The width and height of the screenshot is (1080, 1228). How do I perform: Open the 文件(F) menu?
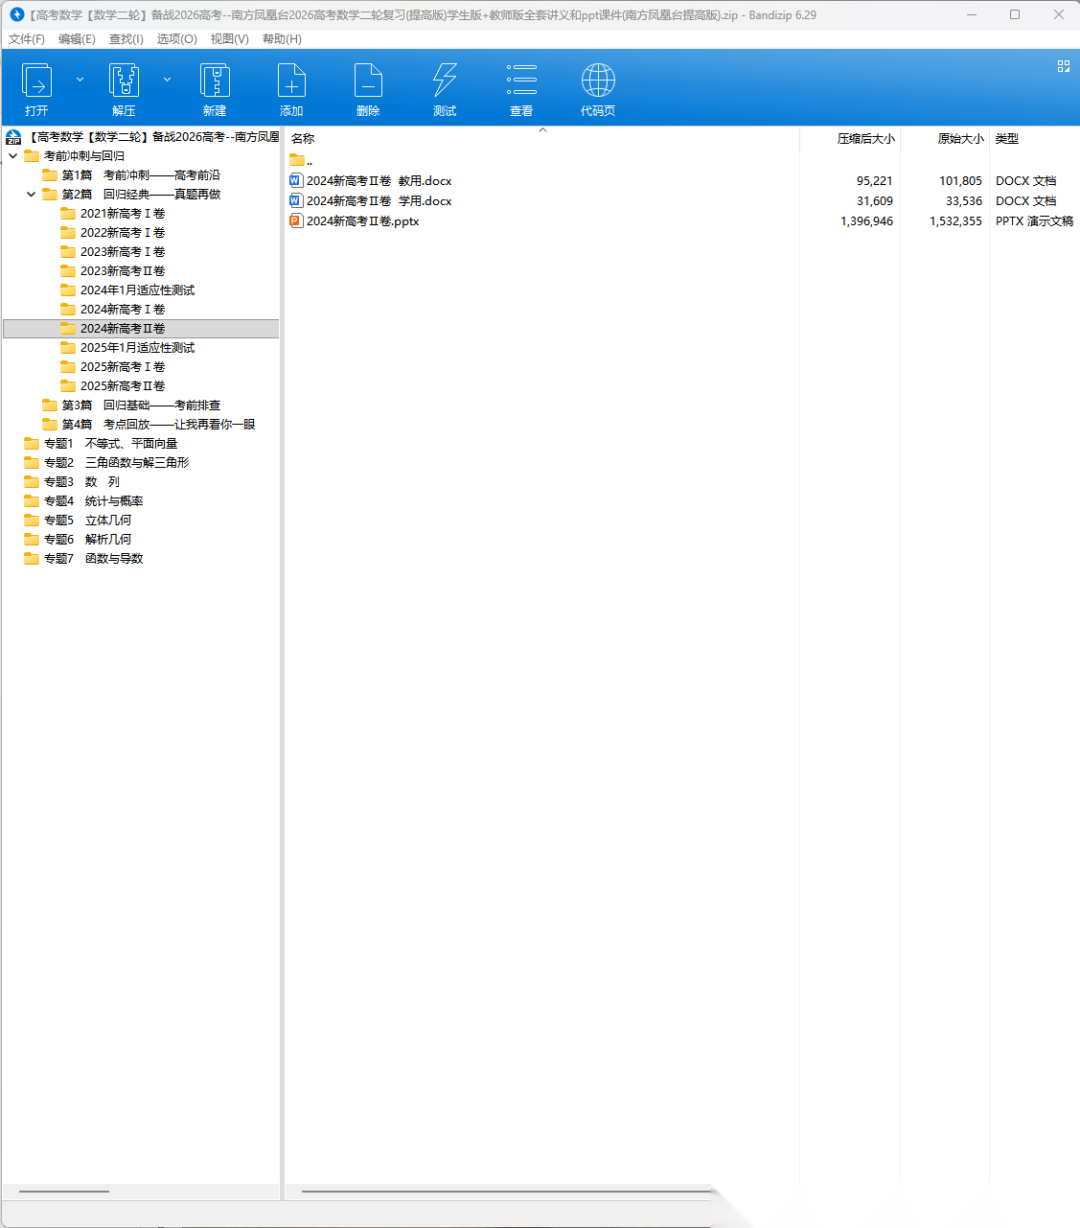tap(27, 39)
